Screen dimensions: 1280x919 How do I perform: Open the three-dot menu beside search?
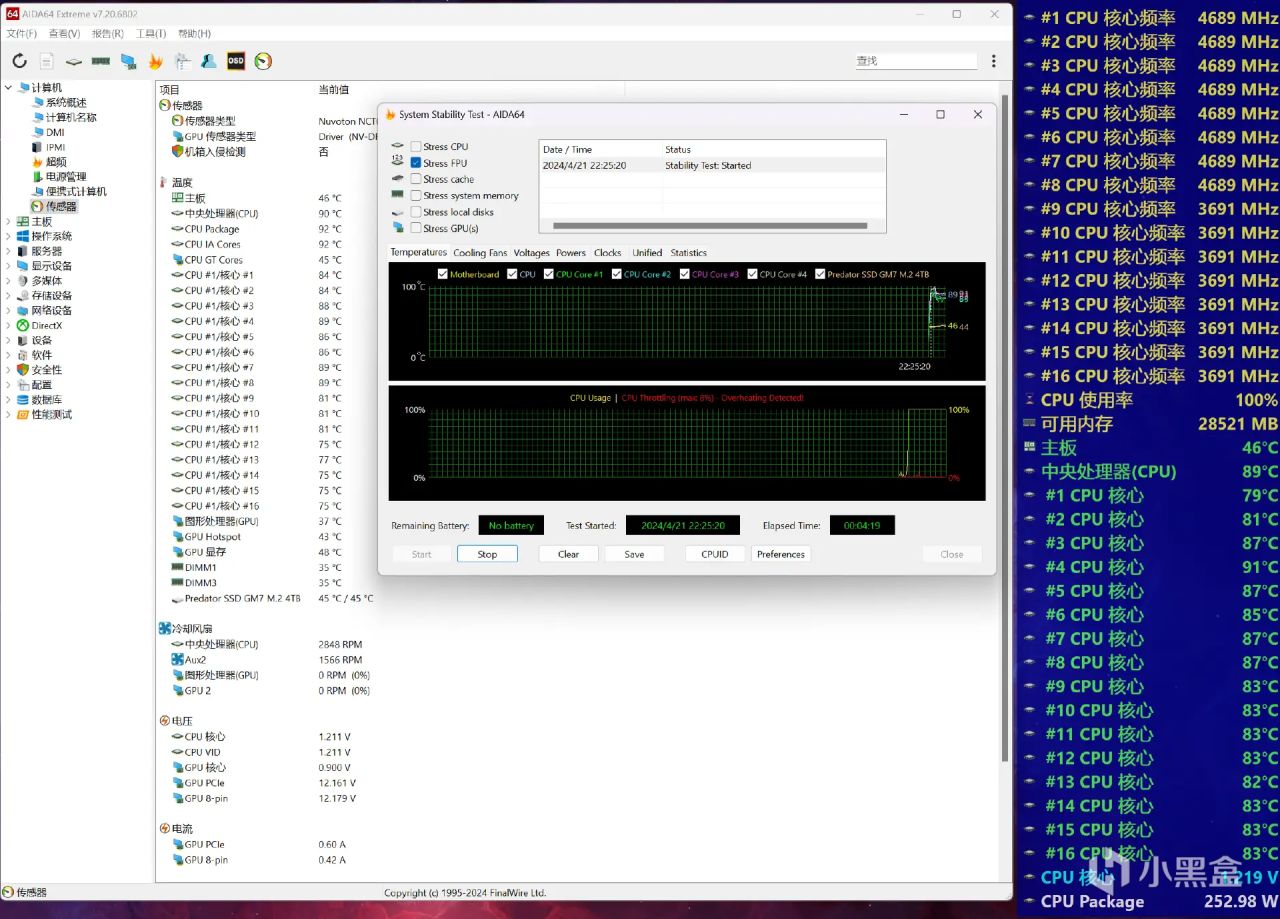coord(993,61)
